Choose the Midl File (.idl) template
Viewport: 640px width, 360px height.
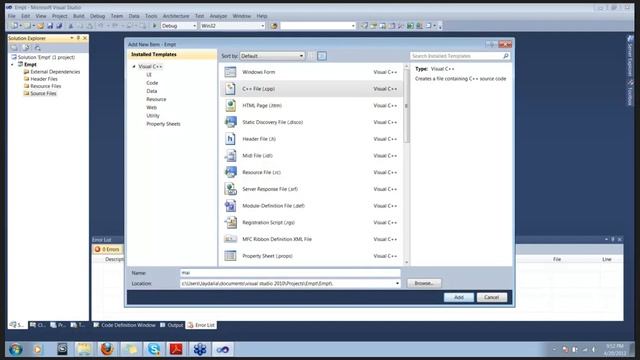tap(311, 156)
